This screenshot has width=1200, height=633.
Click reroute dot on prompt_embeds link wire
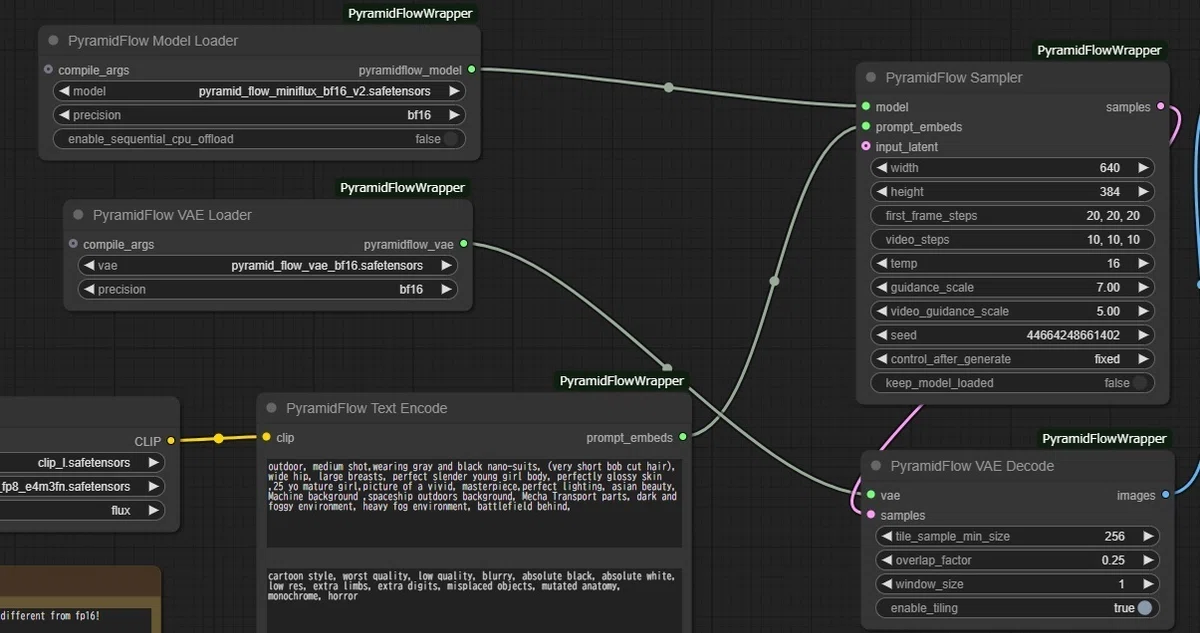click(774, 281)
